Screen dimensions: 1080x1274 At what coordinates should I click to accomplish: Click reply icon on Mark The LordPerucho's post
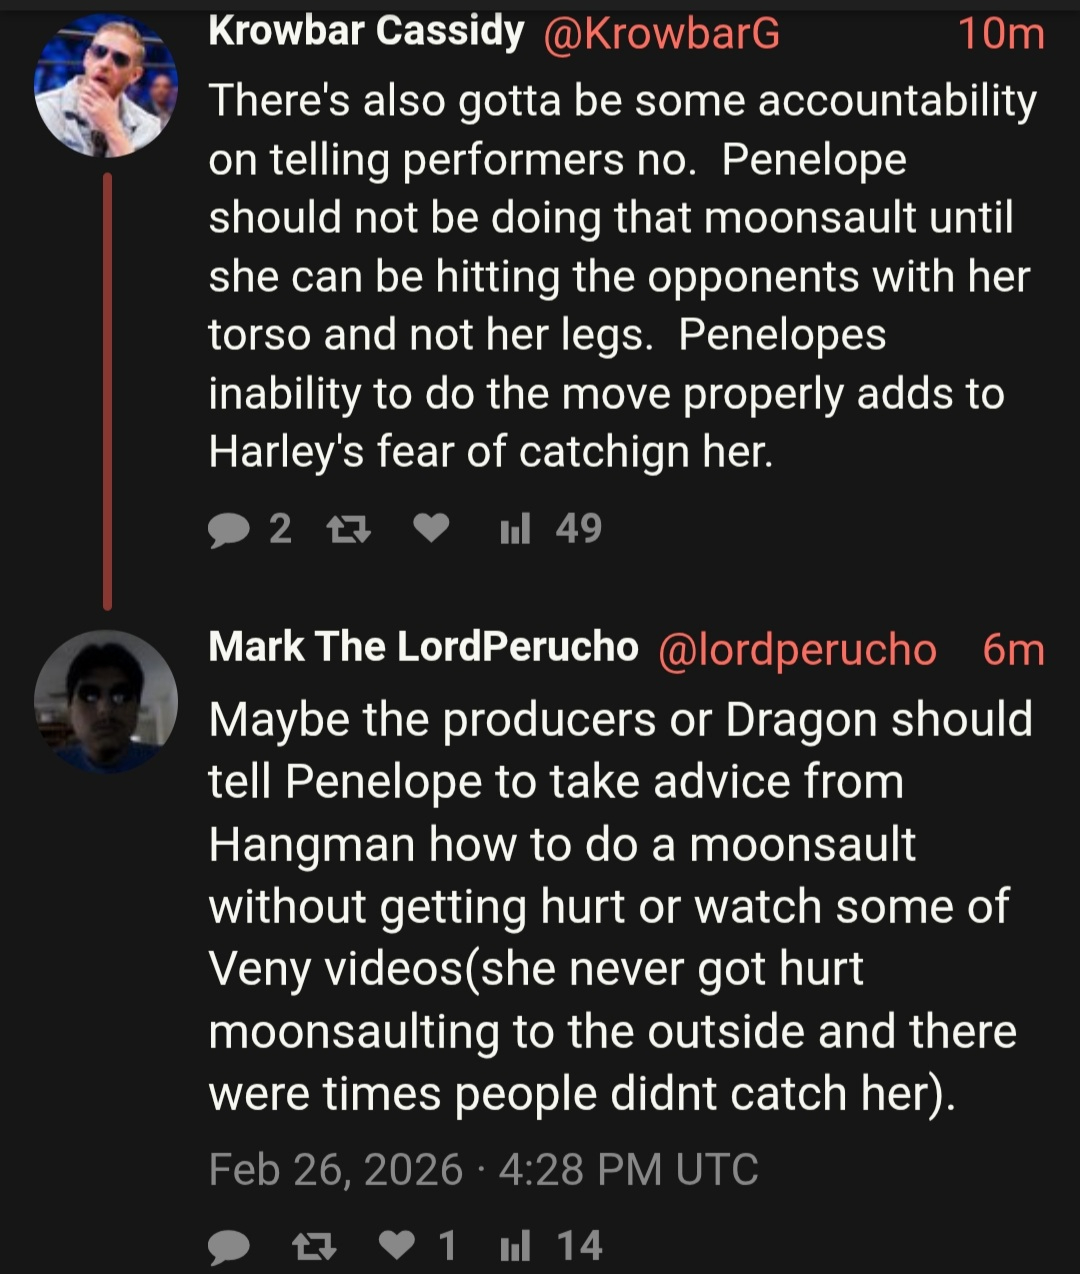click(229, 1247)
